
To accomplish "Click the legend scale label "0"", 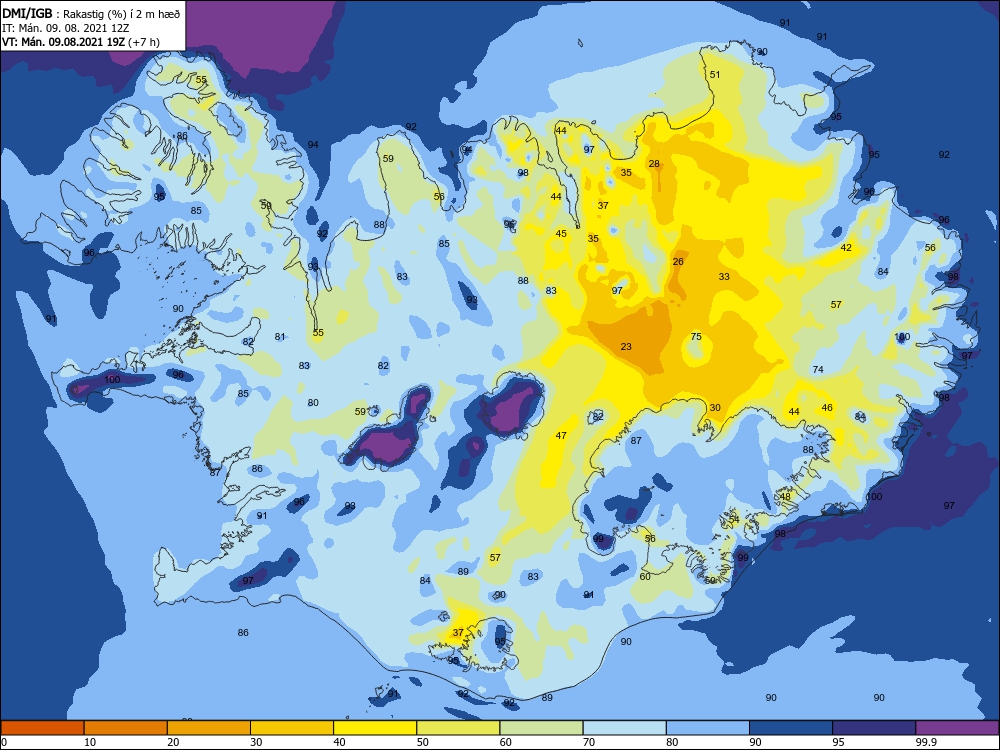I will click(x=4, y=742).
